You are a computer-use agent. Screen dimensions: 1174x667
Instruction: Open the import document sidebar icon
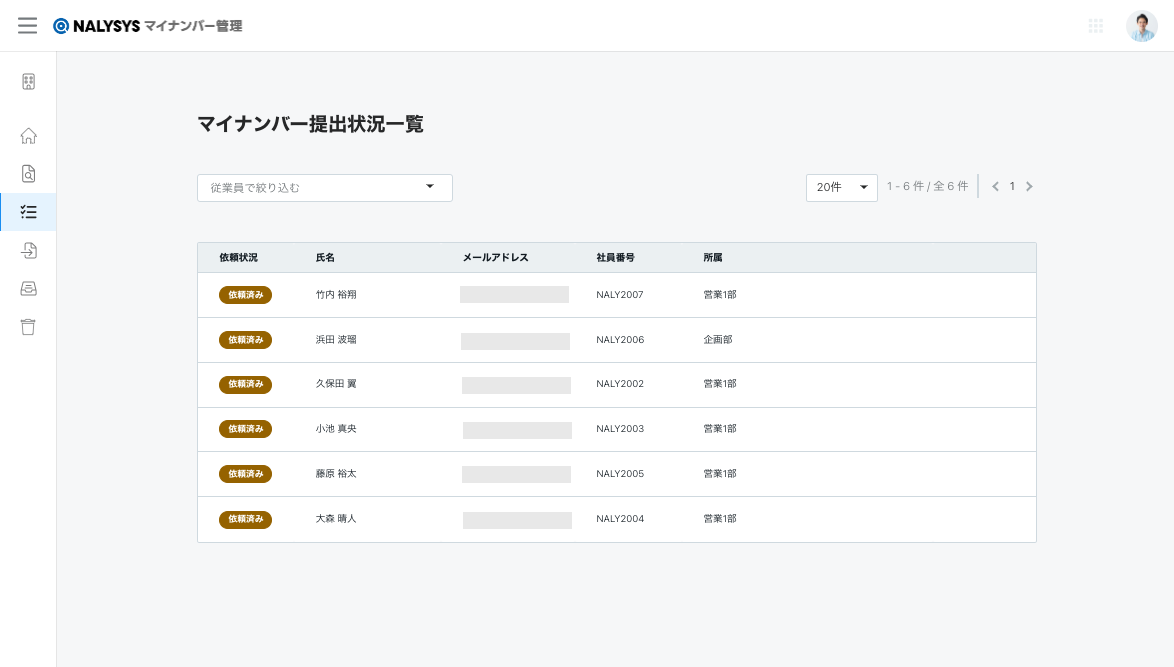pos(28,250)
